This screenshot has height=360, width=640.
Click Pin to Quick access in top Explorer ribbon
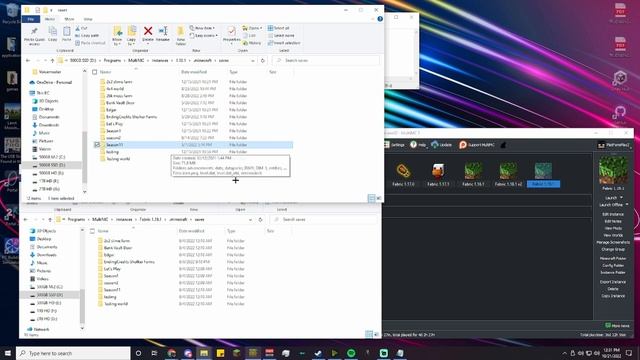(34, 35)
